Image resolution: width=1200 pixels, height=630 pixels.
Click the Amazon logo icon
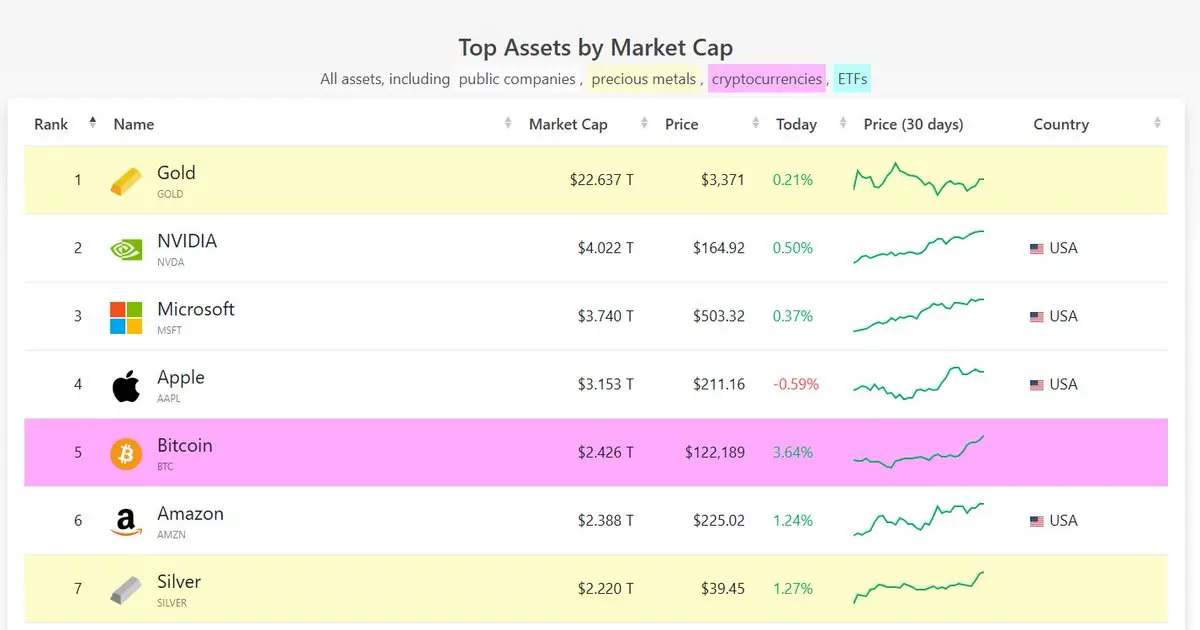(x=126, y=521)
